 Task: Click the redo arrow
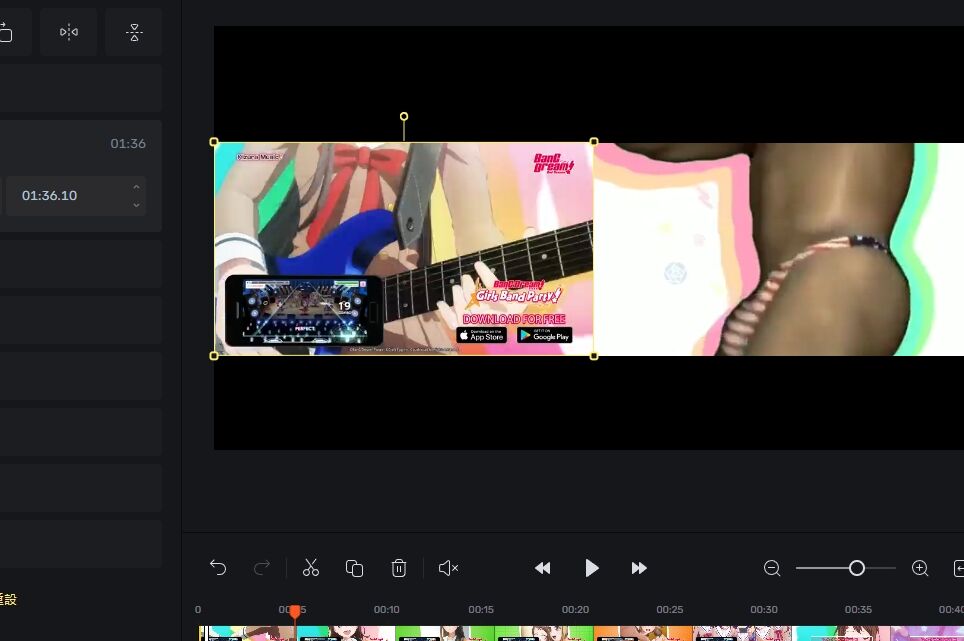(x=262, y=568)
